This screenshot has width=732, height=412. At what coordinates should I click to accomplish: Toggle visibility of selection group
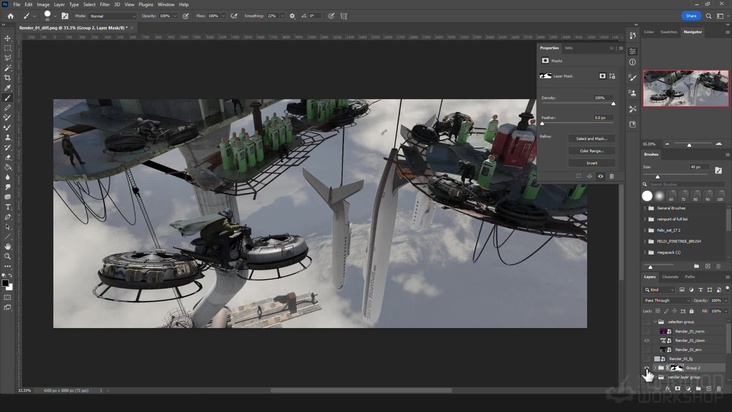pyautogui.click(x=647, y=322)
